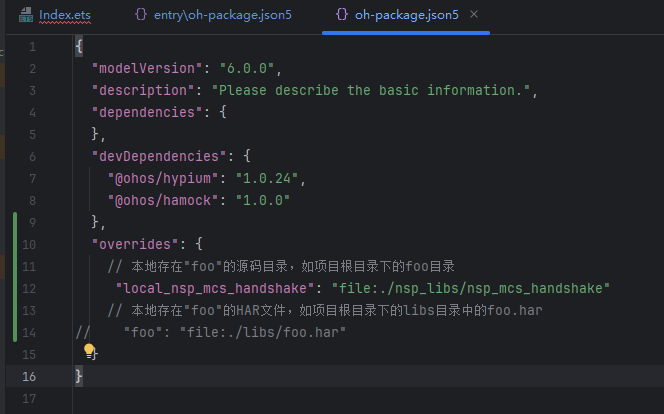
Task: Click line number 1 in the gutter
Action: [x=33, y=47]
